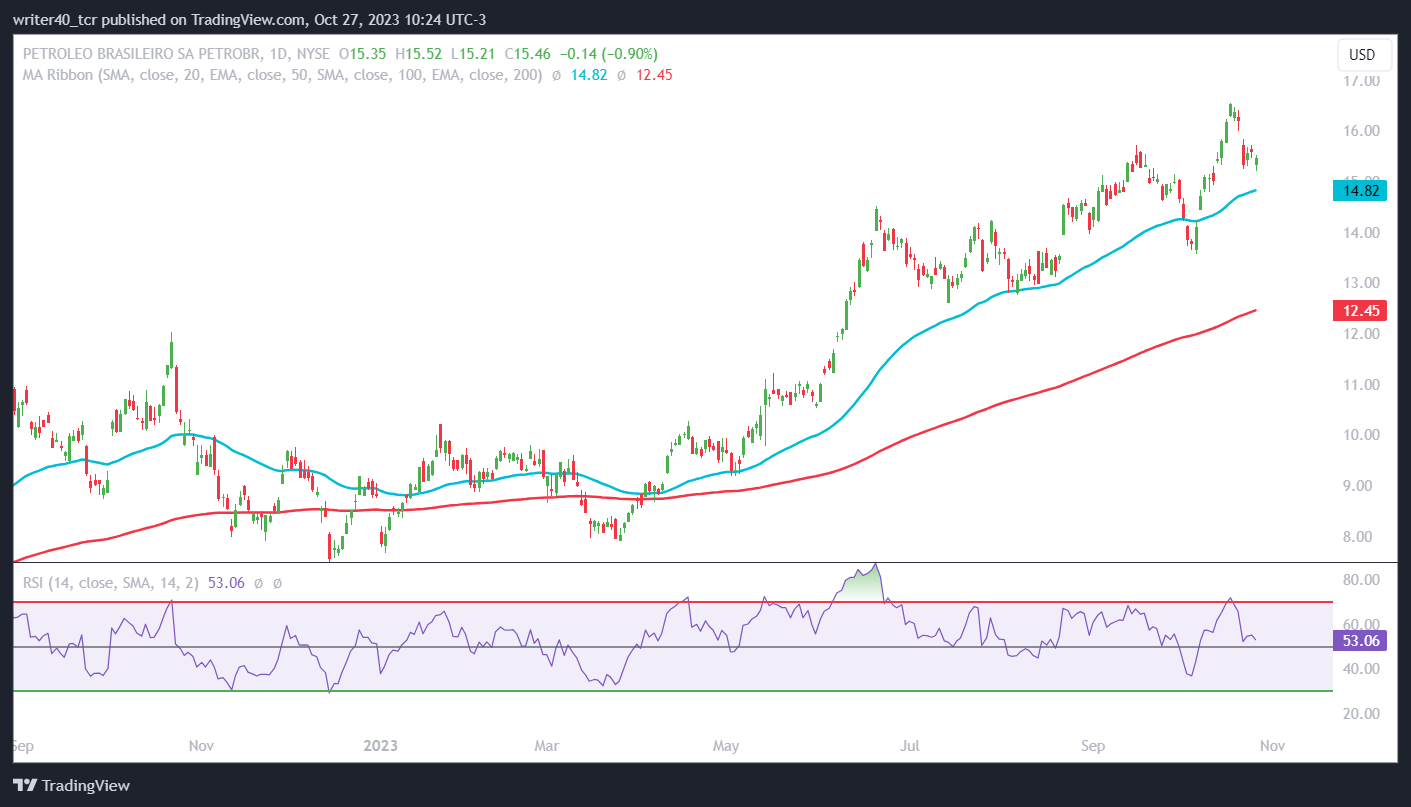Viewport: 1411px width, 807px height.
Task: Click the 13.00 price axis label
Action: click(x=1362, y=283)
